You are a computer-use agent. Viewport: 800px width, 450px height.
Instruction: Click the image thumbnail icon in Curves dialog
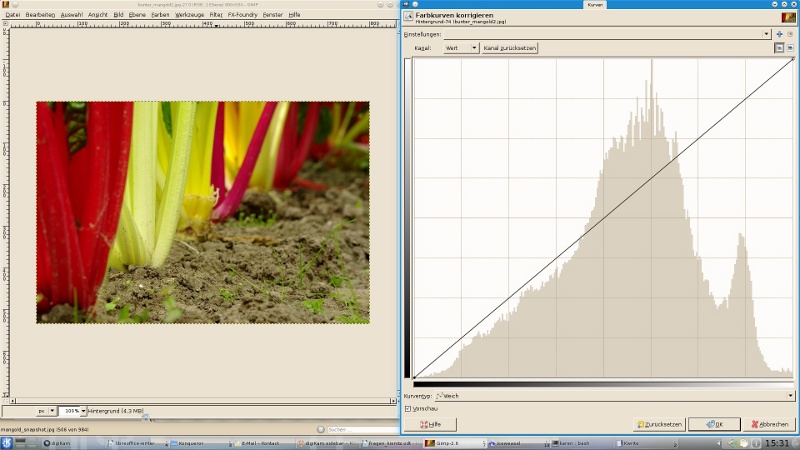(x=785, y=17)
